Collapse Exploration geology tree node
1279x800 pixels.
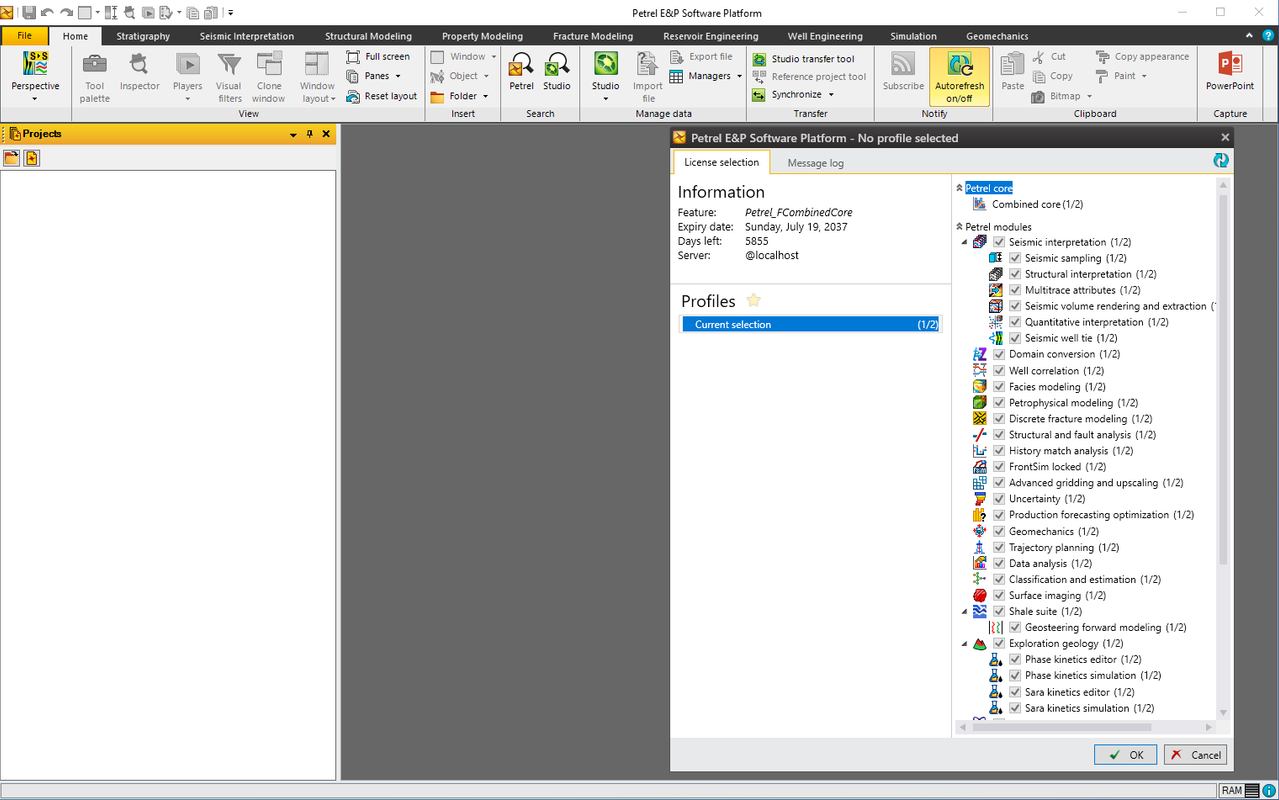point(964,643)
